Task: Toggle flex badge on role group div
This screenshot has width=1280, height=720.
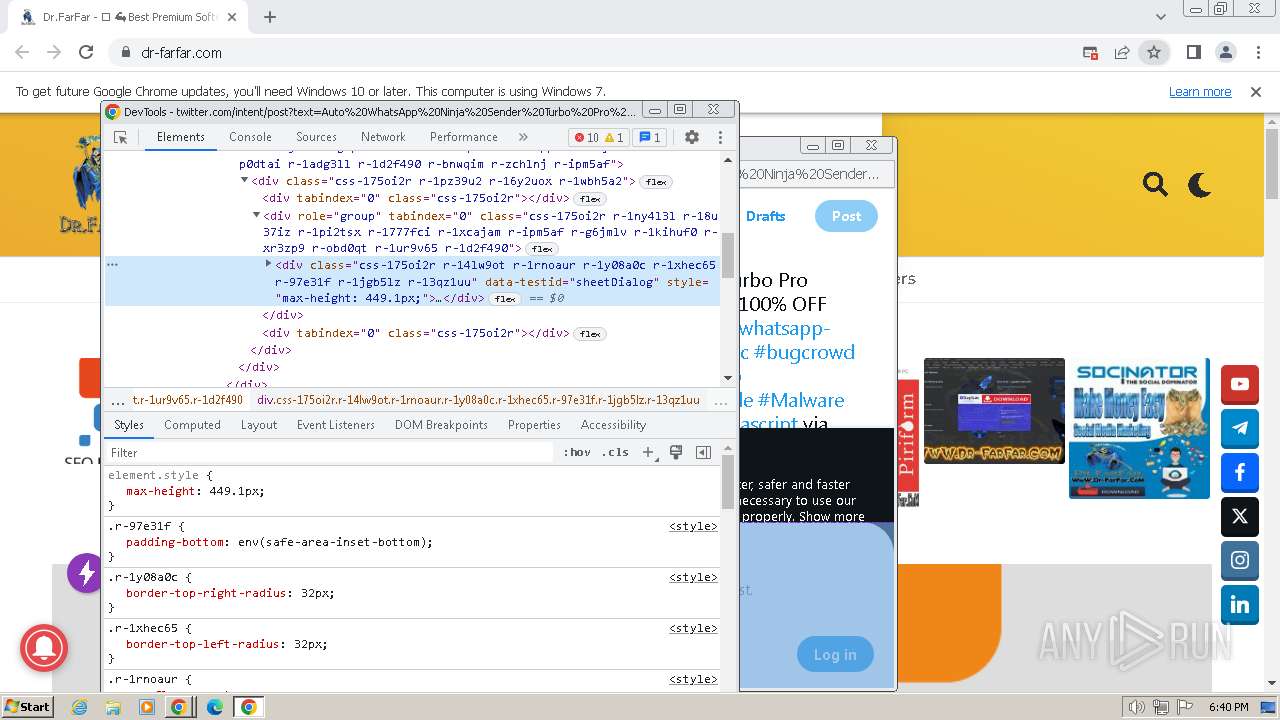Action: [x=541, y=248]
